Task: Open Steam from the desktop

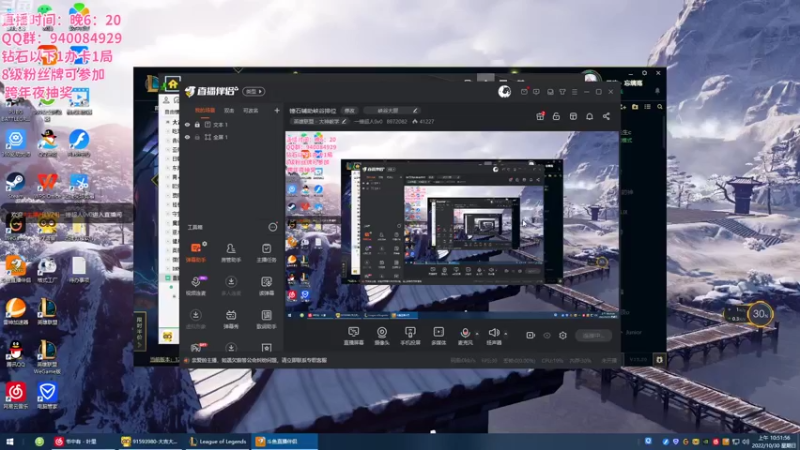Action: point(15,186)
